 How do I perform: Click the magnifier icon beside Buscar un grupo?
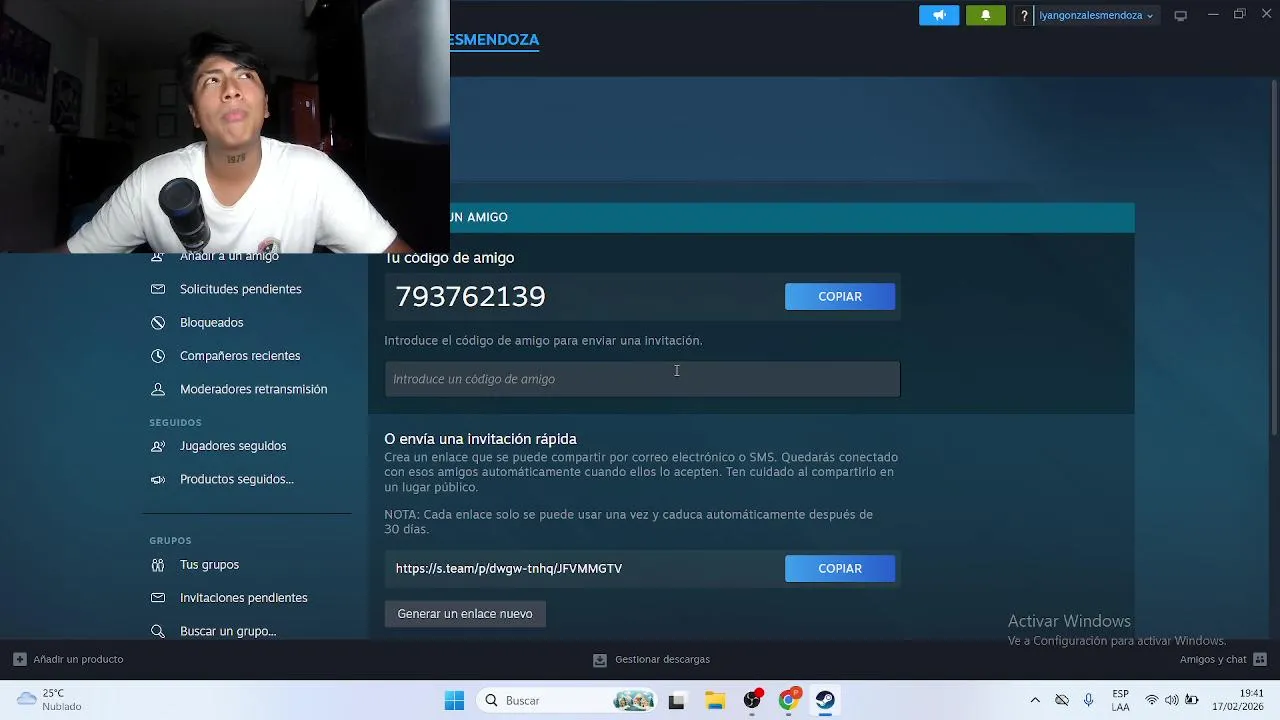[158, 631]
